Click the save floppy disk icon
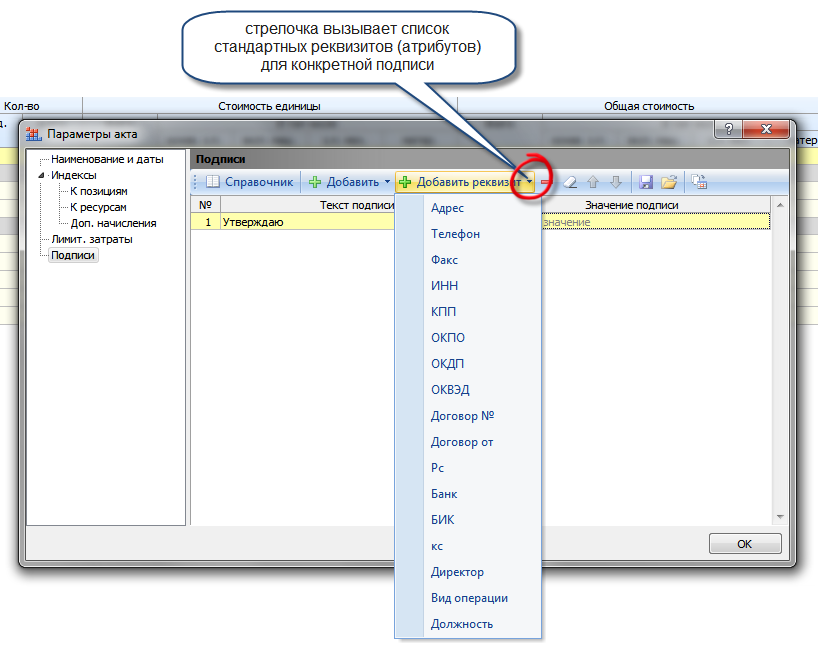 (x=646, y=182)
